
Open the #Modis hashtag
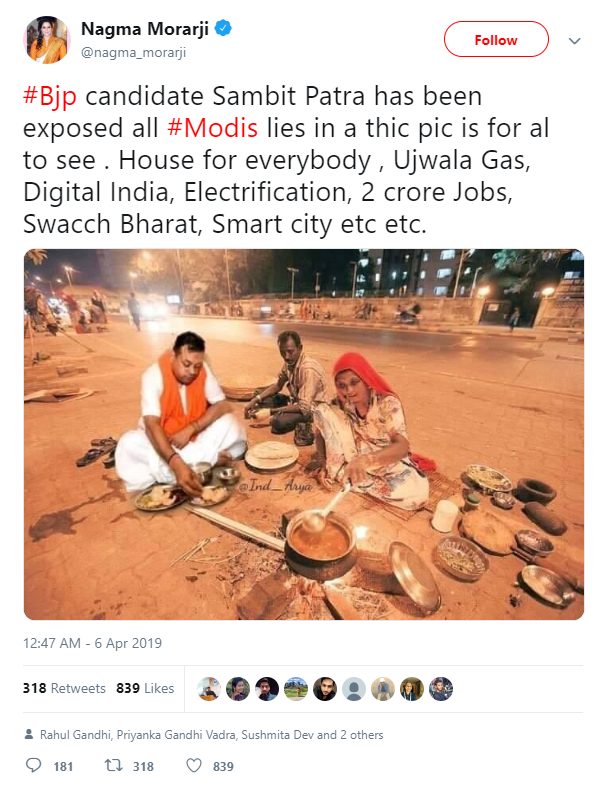[x=213, y=128]
